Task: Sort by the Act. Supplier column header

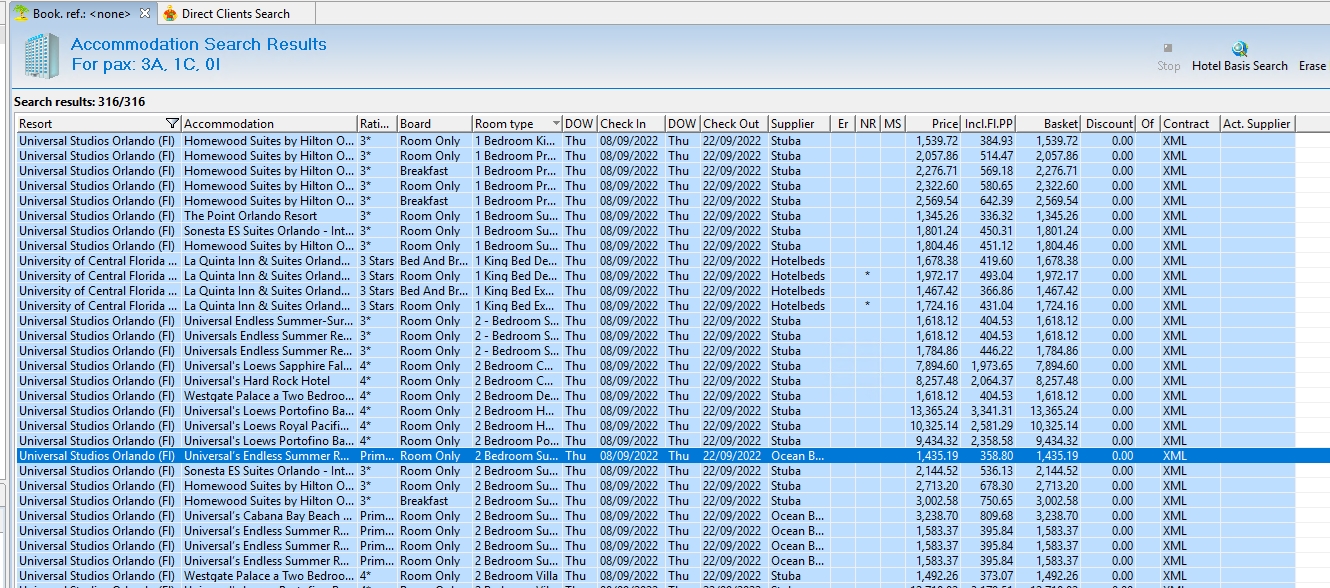Action: [x=1257, y=124]
